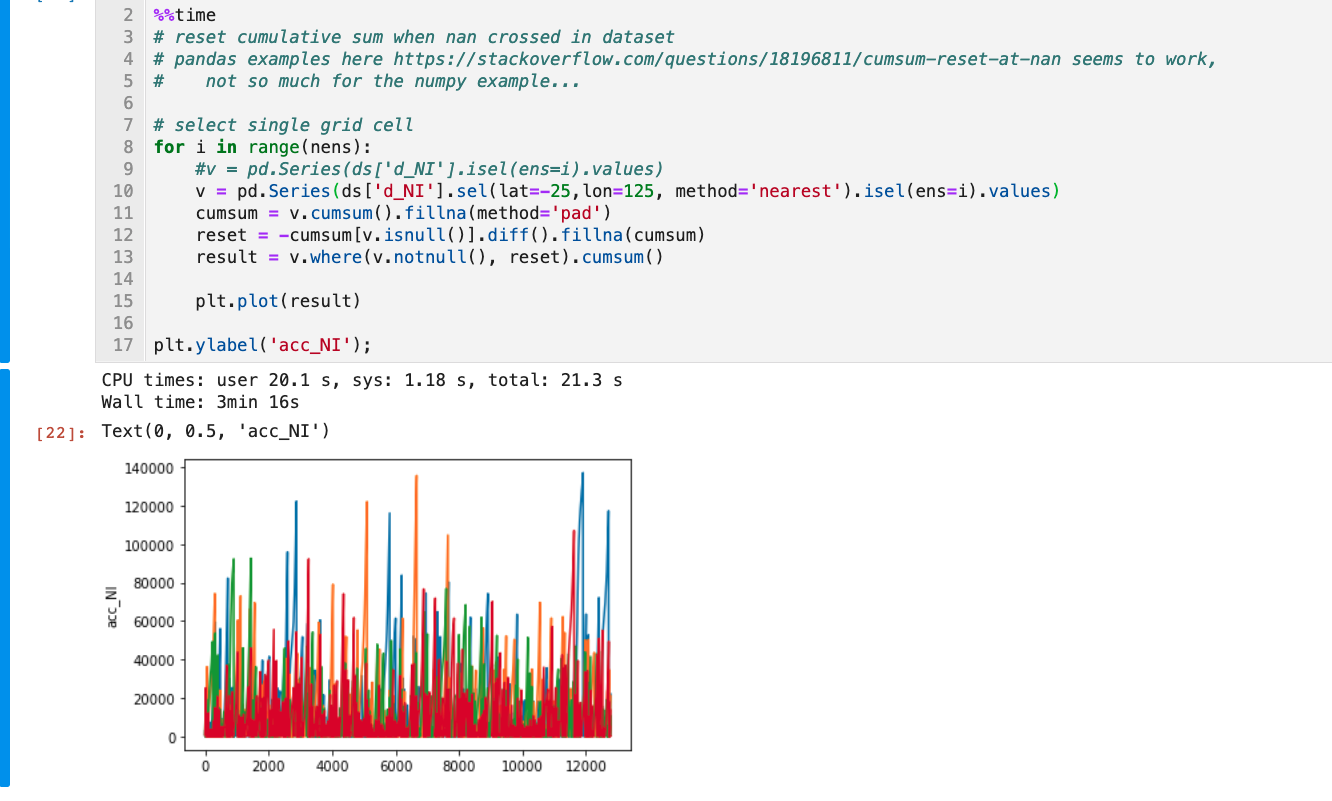Click the '# select single grid cell' comment
The image size is (1332, 801).
tap(283, 125)
